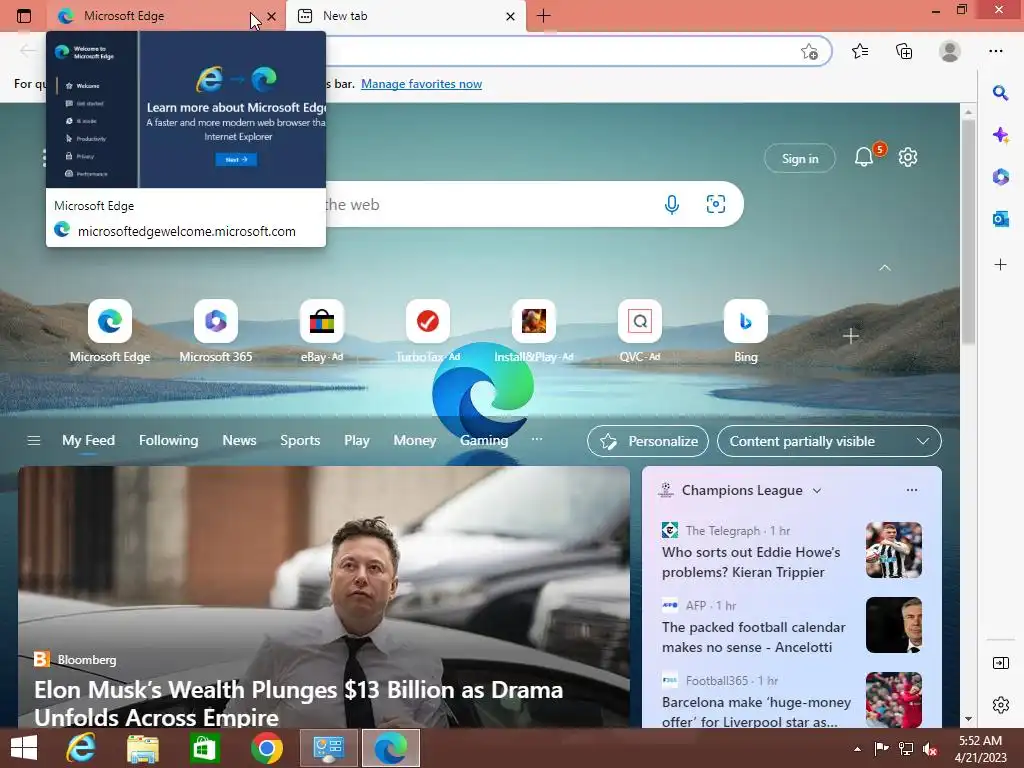Open File Explorer from taskbar

pos(142,748)
